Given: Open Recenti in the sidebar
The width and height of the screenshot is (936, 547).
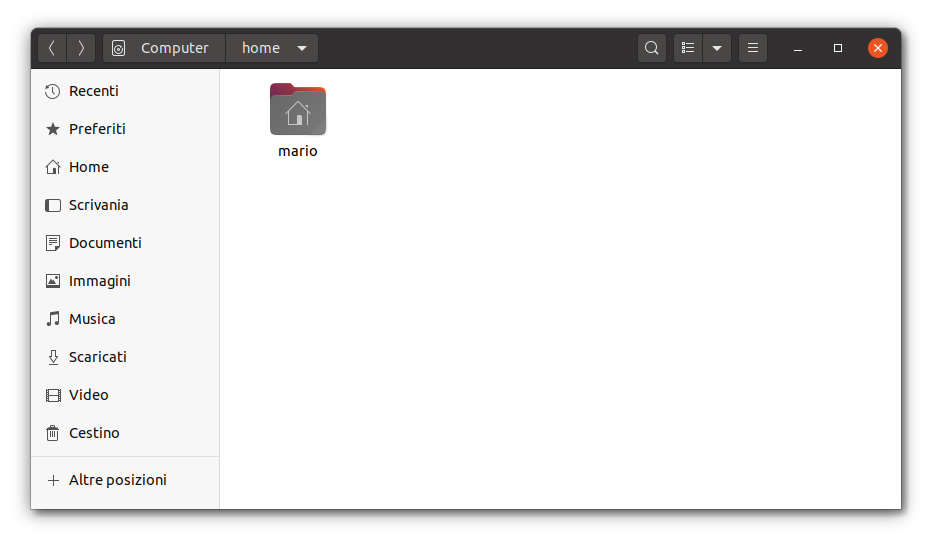Looking at the screenshot, I should [93, 91].
